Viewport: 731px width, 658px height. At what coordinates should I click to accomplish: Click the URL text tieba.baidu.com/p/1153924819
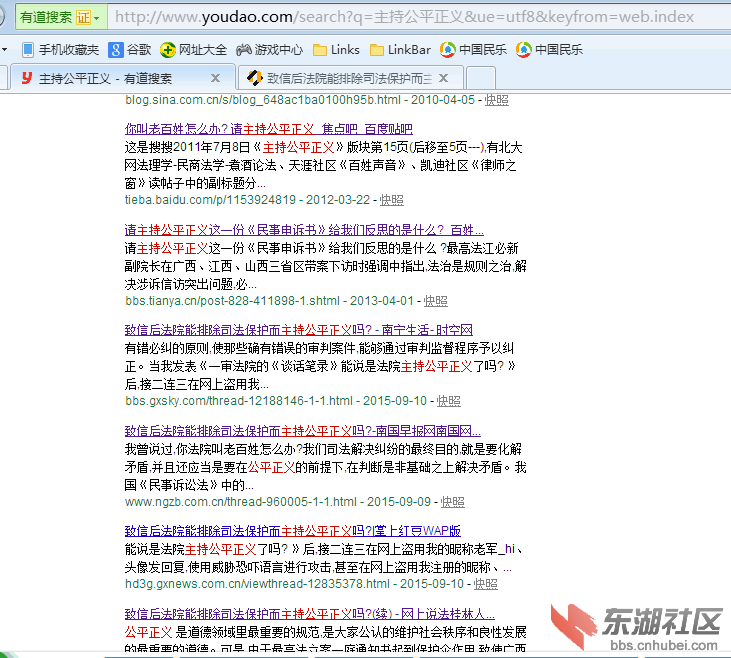(210, 200)
